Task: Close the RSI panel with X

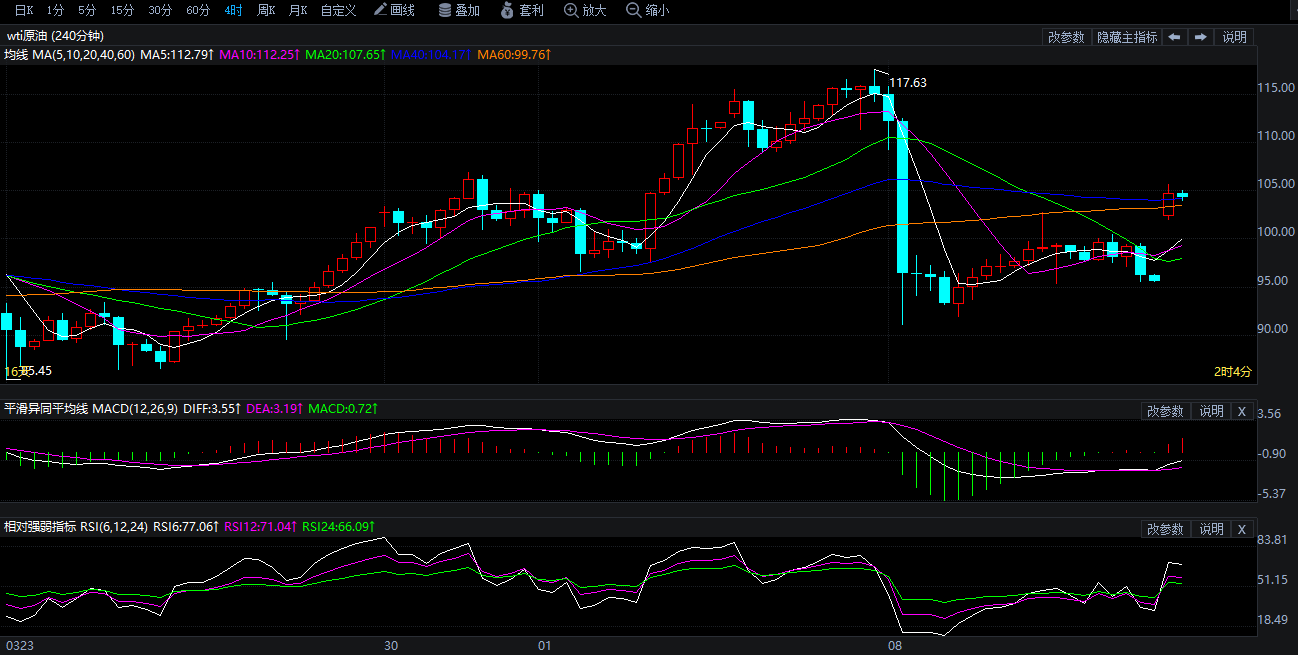Action: (x=1241, y=529)
